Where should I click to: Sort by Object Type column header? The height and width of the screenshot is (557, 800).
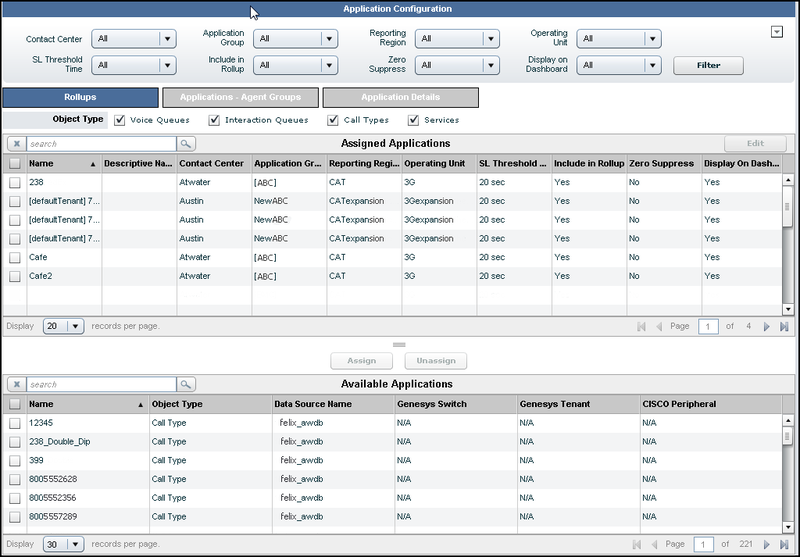[210, 404]
